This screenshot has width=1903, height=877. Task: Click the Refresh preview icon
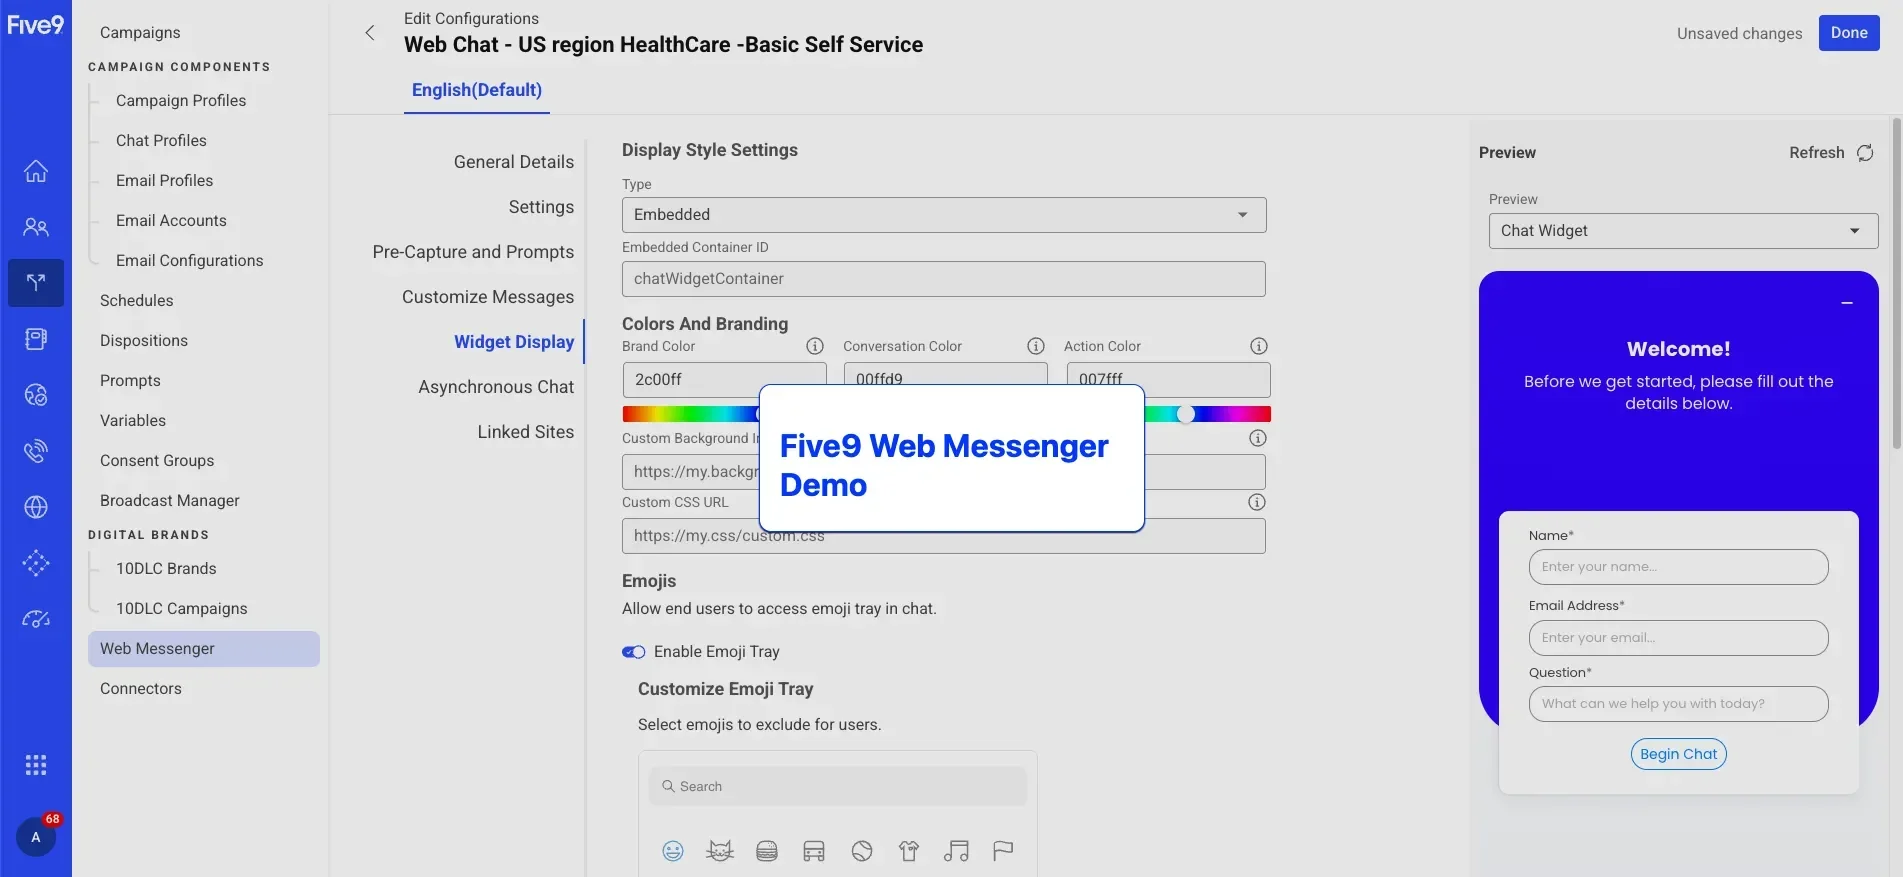(x=1865, y=153)
